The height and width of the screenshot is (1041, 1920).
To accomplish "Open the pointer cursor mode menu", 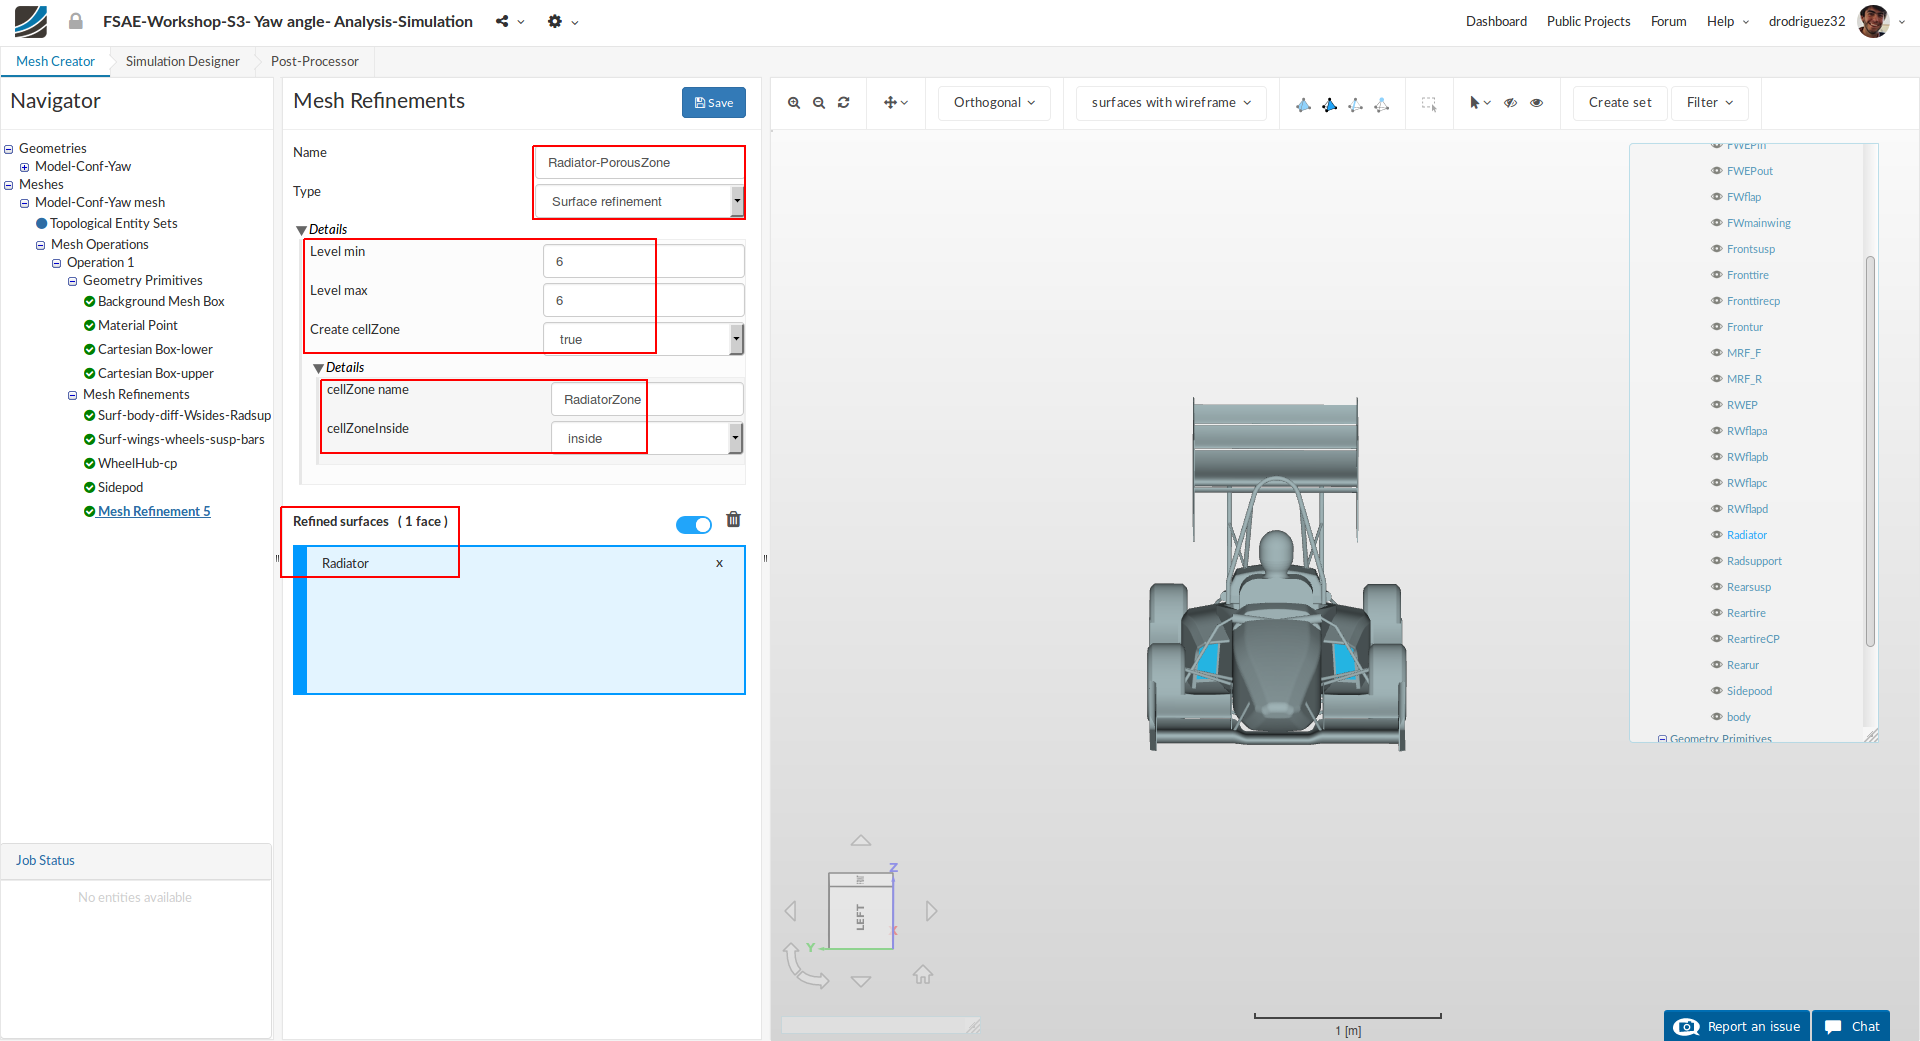I will coord(1480,103).
